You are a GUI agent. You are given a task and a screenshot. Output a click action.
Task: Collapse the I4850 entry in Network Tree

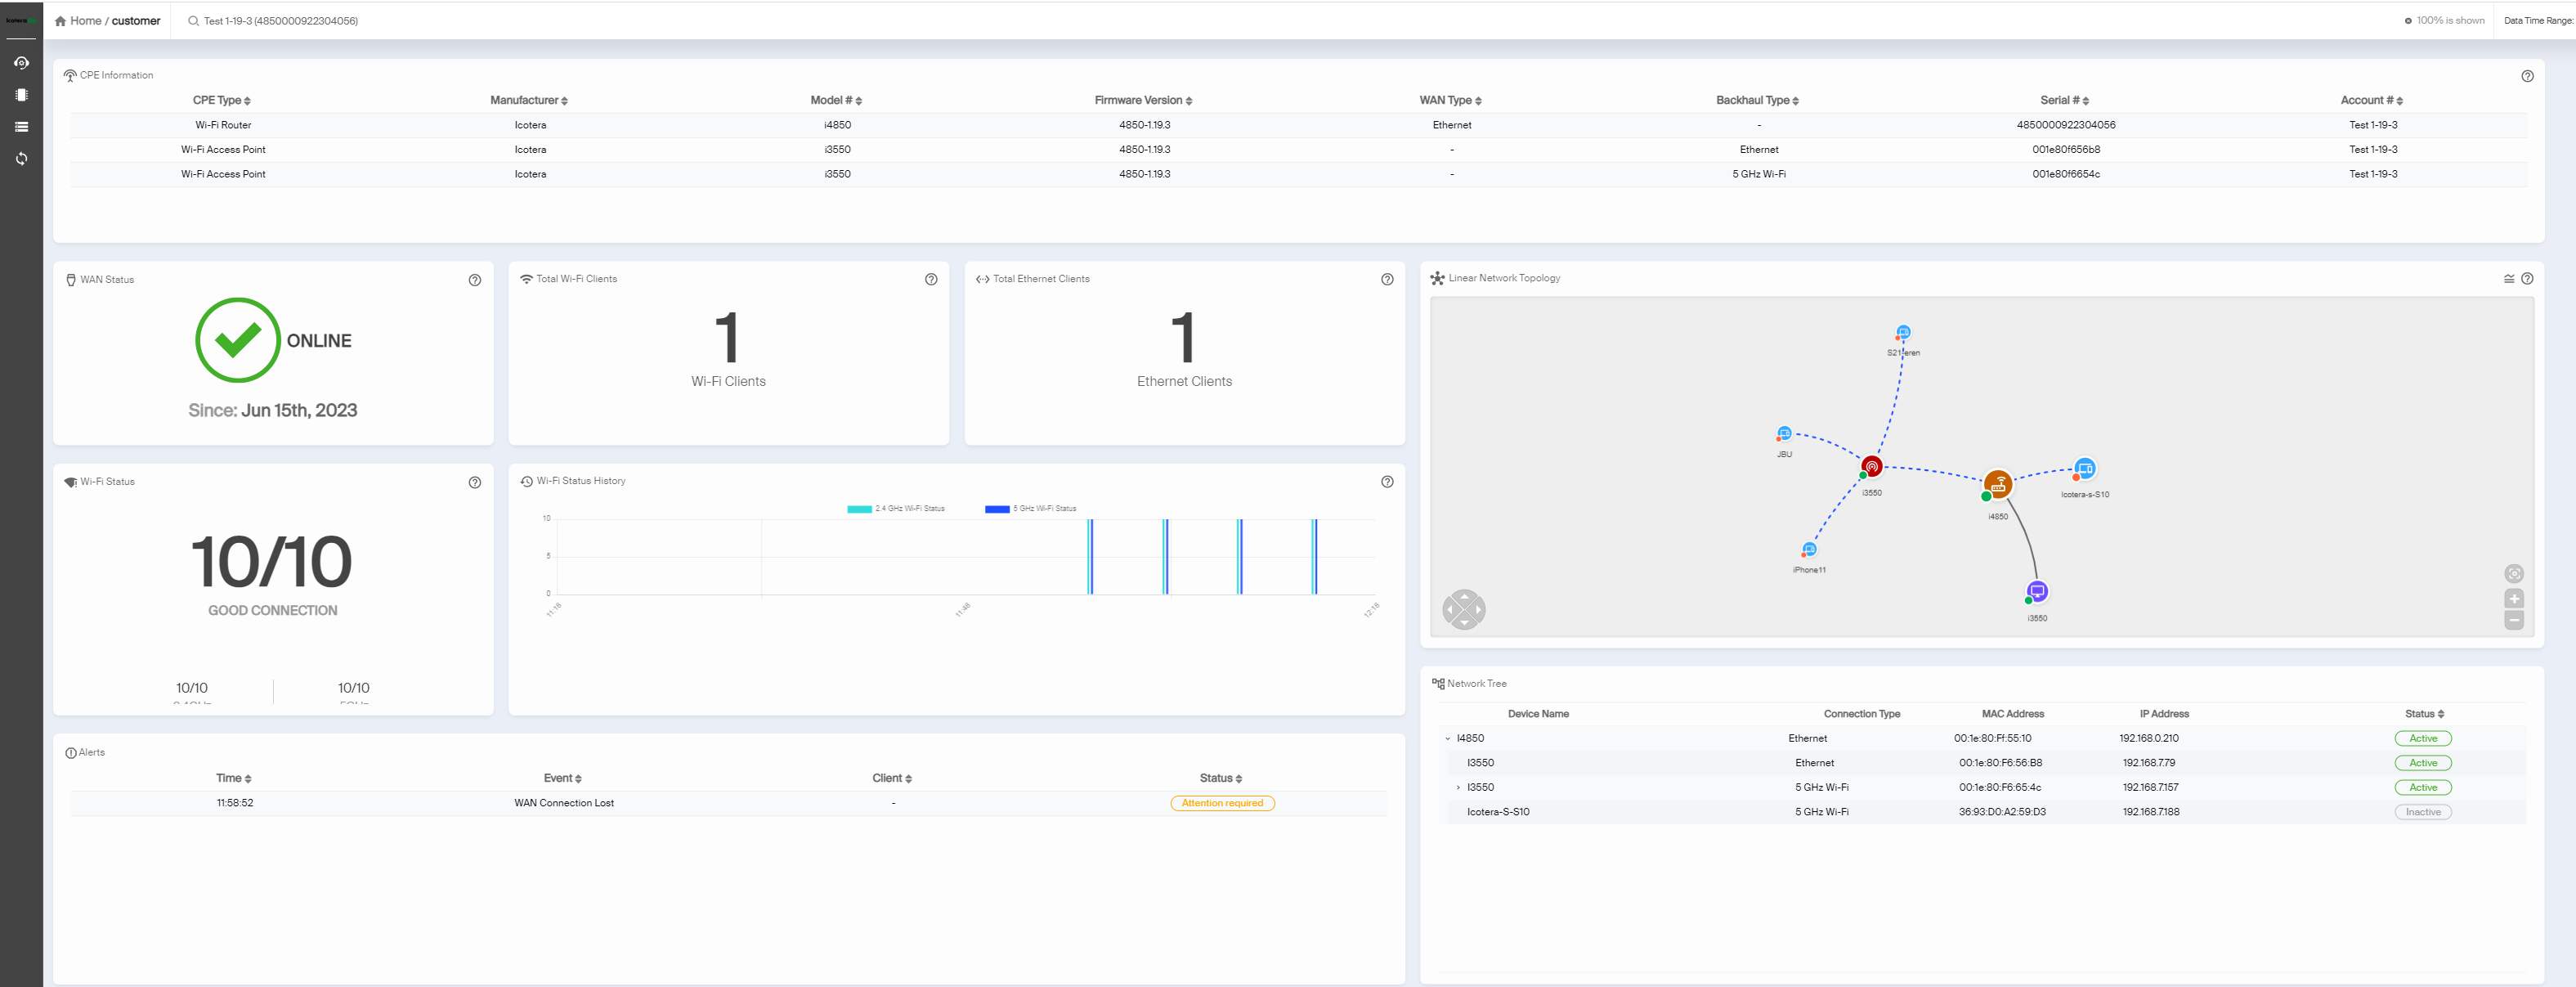1447,738
